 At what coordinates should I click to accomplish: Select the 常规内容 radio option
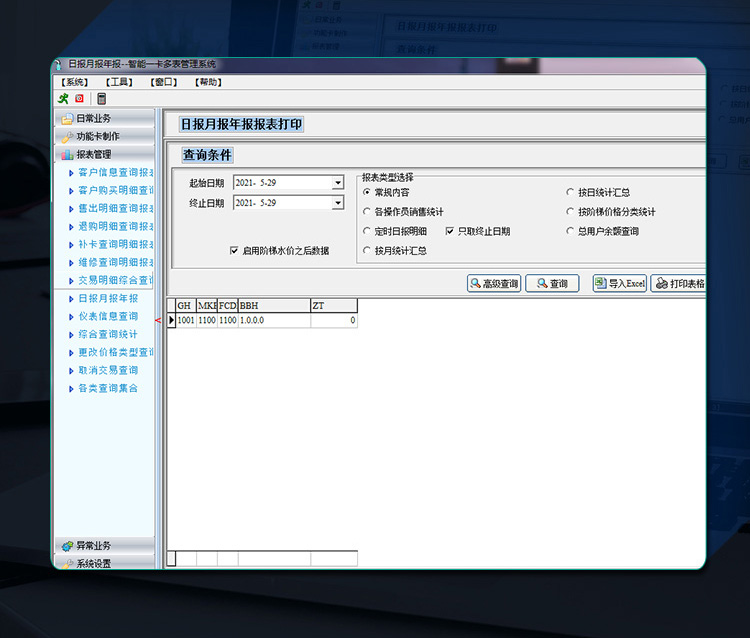click(367, 192)
